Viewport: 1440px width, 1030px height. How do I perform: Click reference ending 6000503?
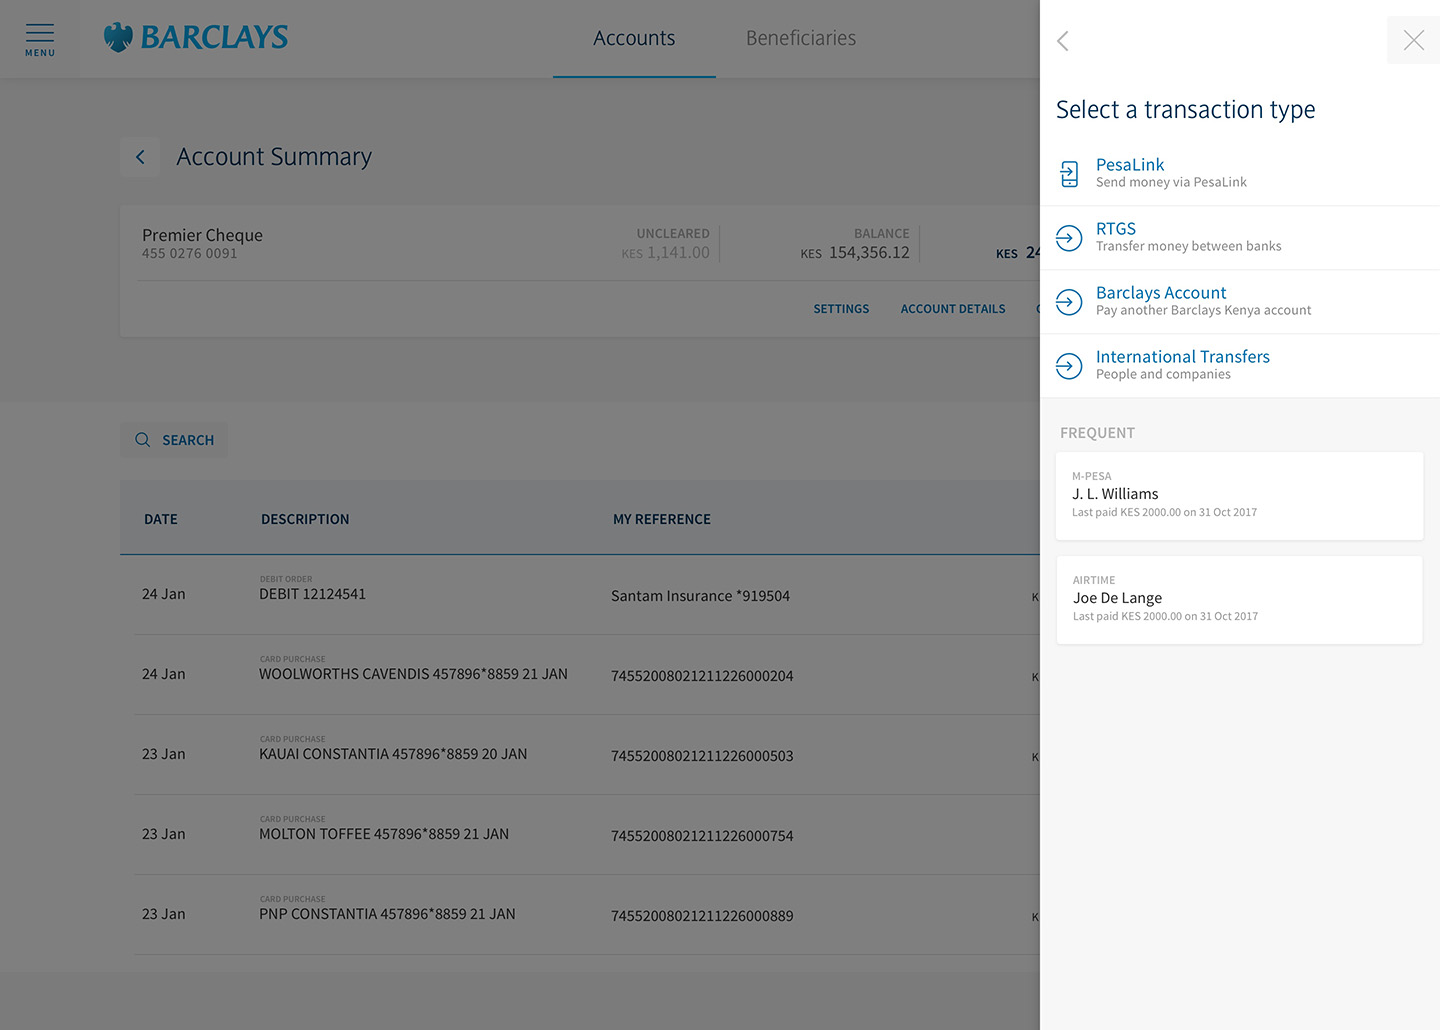[x=702, y=756]
